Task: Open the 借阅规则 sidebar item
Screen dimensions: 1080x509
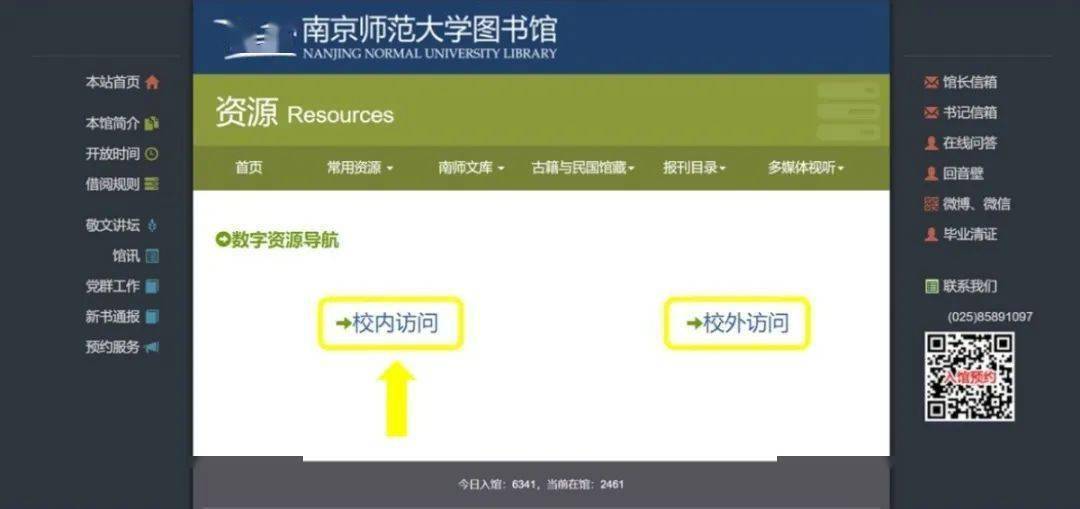Action: click(x=112, y=184)
